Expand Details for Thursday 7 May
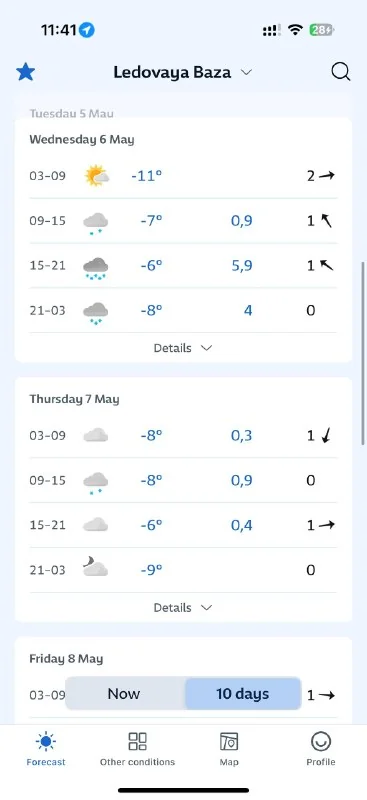The height and width of the screenshot is (800, 367). [183, 608]
